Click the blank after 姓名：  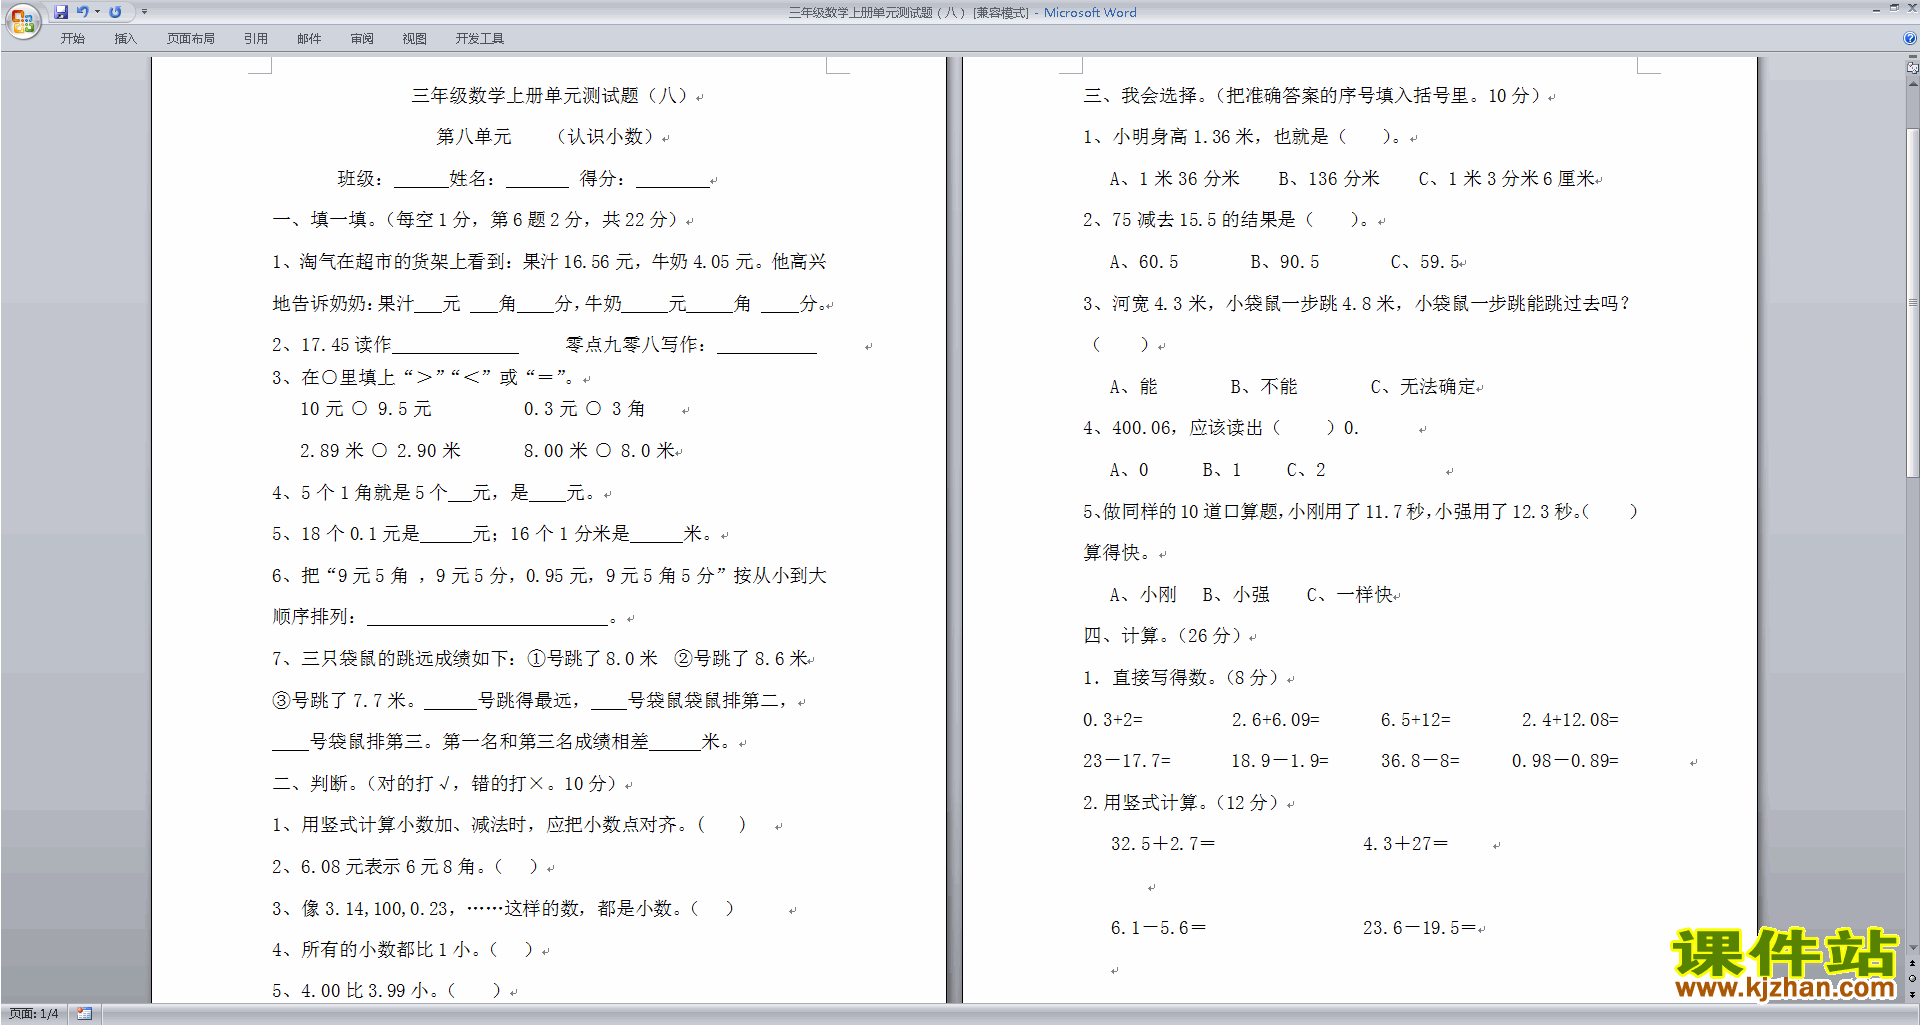click(x=537, y=179)
